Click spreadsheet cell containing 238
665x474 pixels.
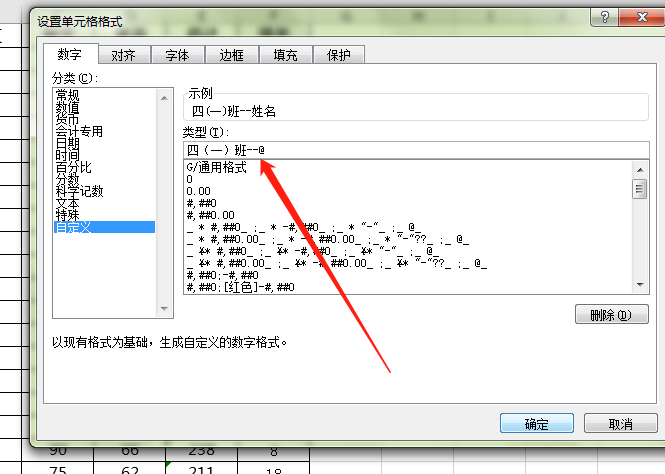click(x=201, y=453)
